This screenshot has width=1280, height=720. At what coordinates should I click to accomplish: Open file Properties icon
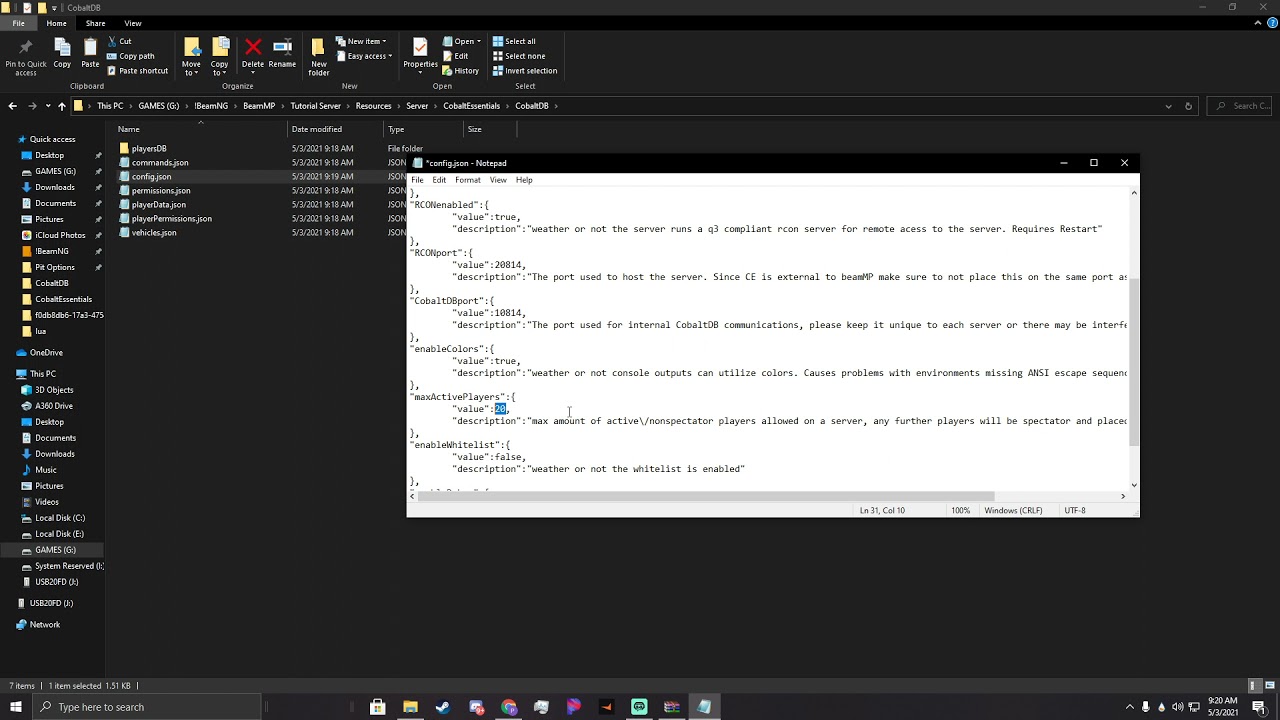[x=420, y=47]
